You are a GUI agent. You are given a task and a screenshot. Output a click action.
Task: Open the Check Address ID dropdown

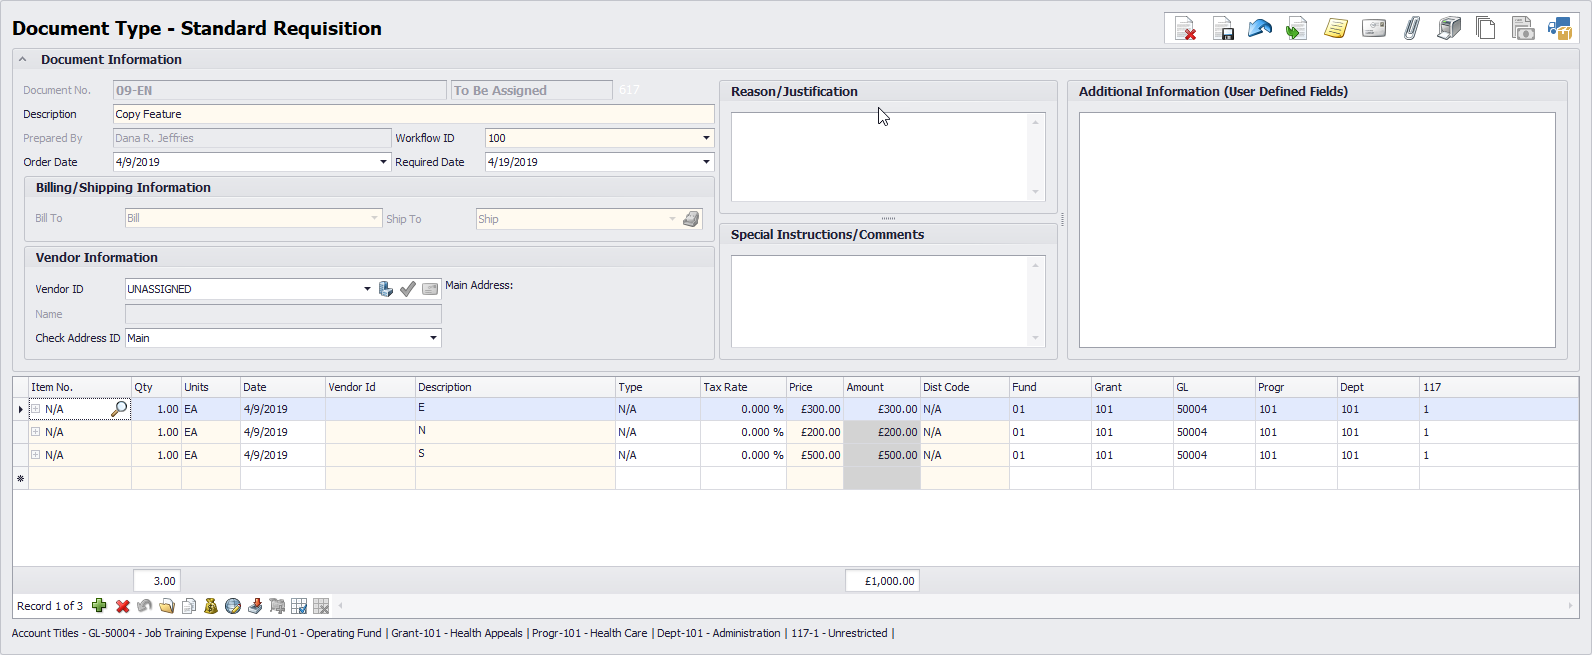click(433, 338)
